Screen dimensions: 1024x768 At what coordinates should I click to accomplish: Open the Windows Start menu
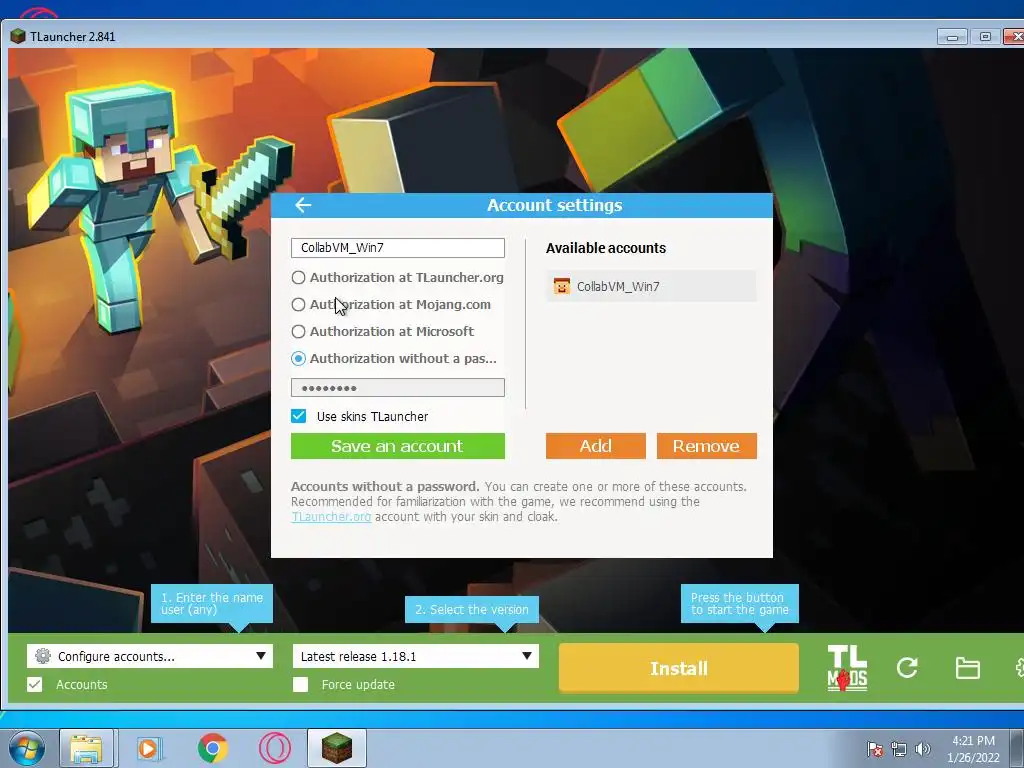coord(27,748)
